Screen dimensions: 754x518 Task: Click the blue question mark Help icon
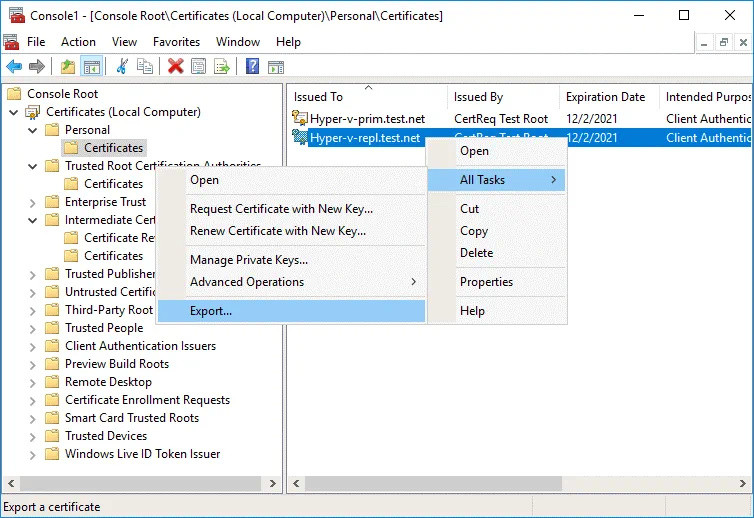point(252,67)
